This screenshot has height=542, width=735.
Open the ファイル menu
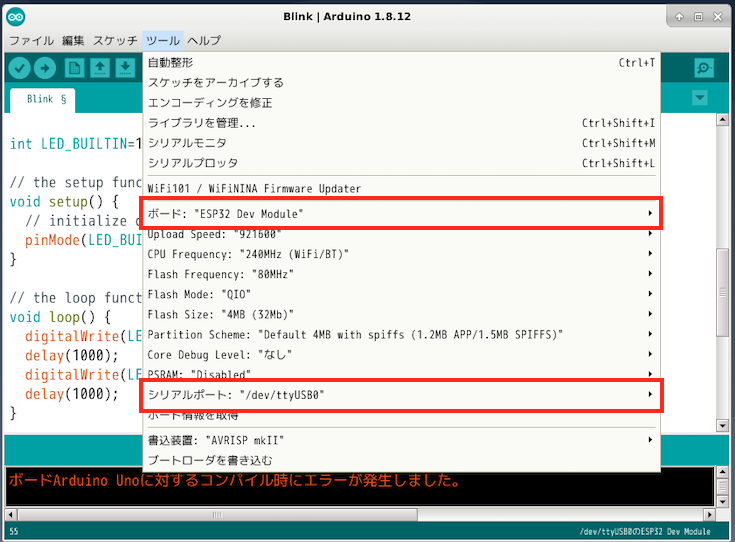(x=31, y=41)
